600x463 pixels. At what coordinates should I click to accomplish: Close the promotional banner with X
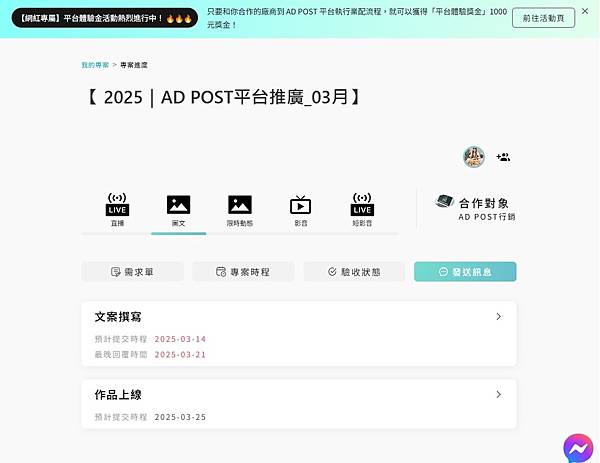click(585, 11)
